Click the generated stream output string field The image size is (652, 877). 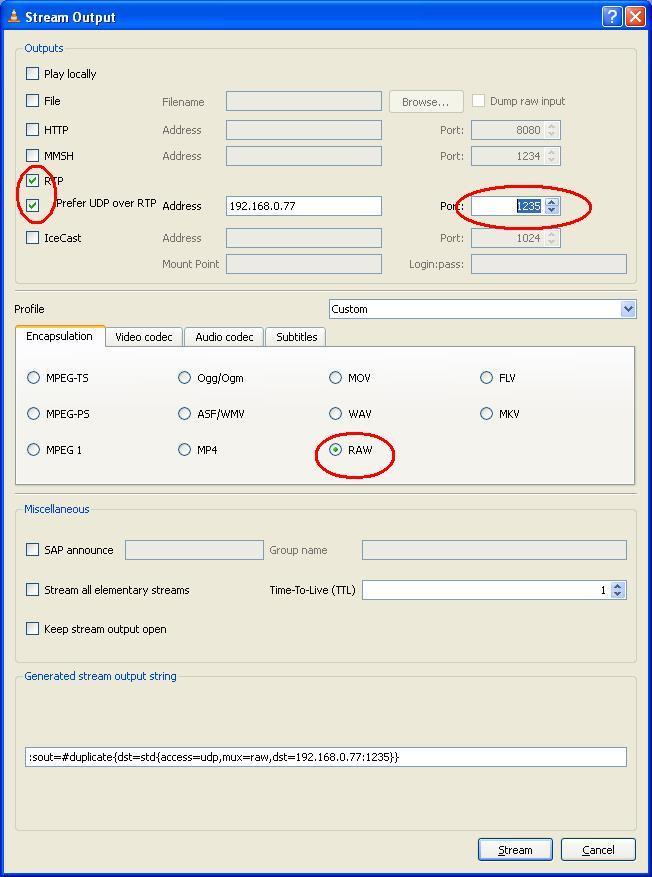click(x=325, y=757)
